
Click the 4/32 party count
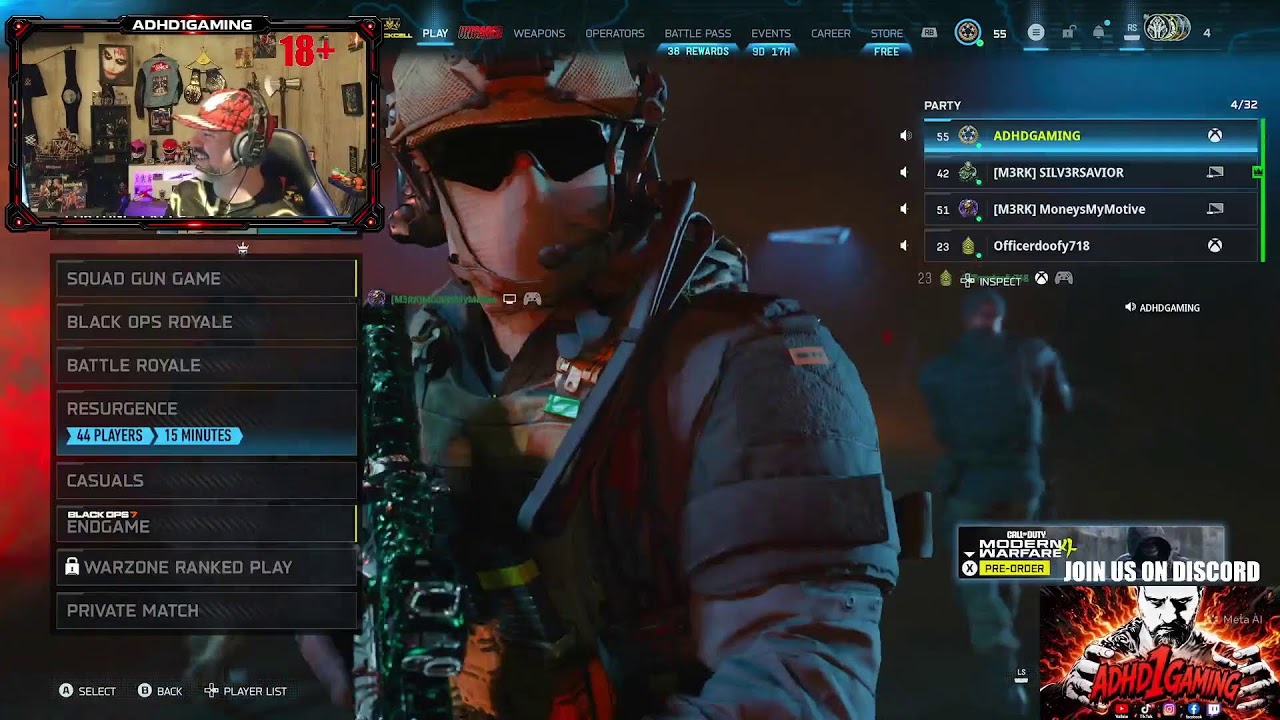pos(1243,105)
